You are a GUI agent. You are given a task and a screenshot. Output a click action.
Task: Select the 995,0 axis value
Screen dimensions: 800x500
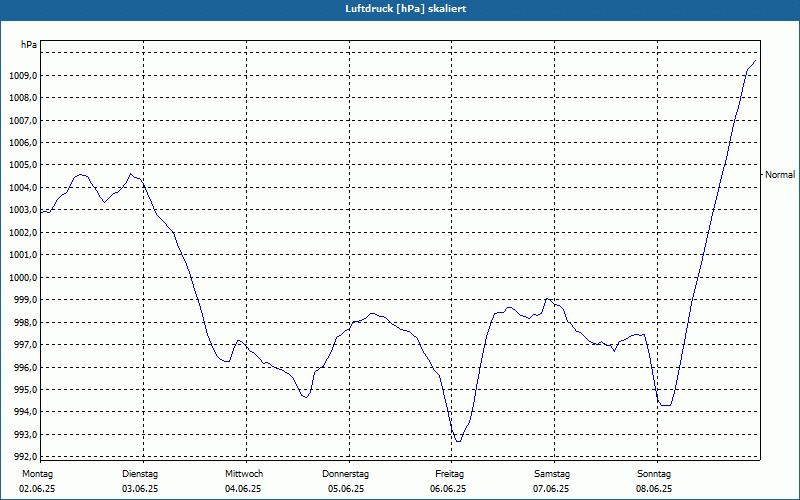click(x=25, y=390)
